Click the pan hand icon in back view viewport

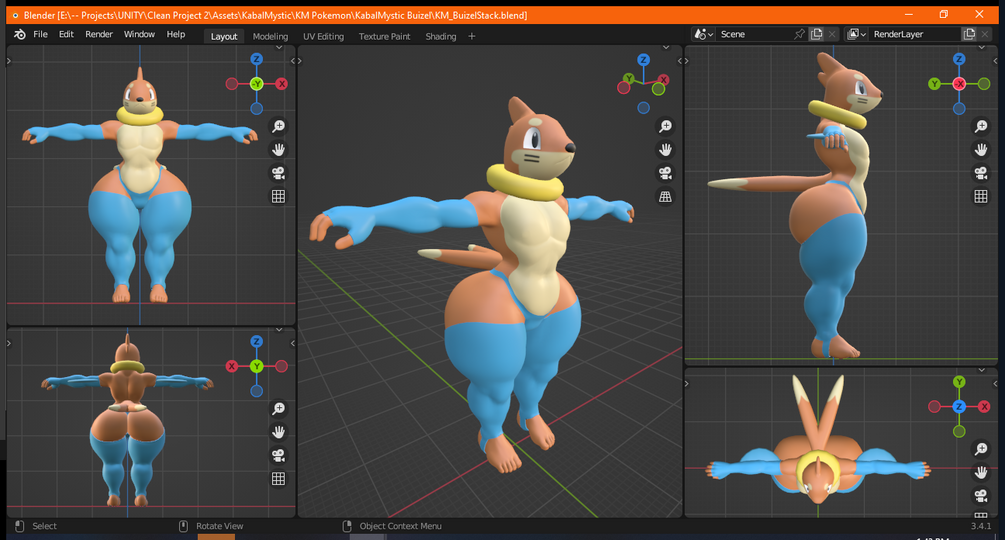point(278,432)
